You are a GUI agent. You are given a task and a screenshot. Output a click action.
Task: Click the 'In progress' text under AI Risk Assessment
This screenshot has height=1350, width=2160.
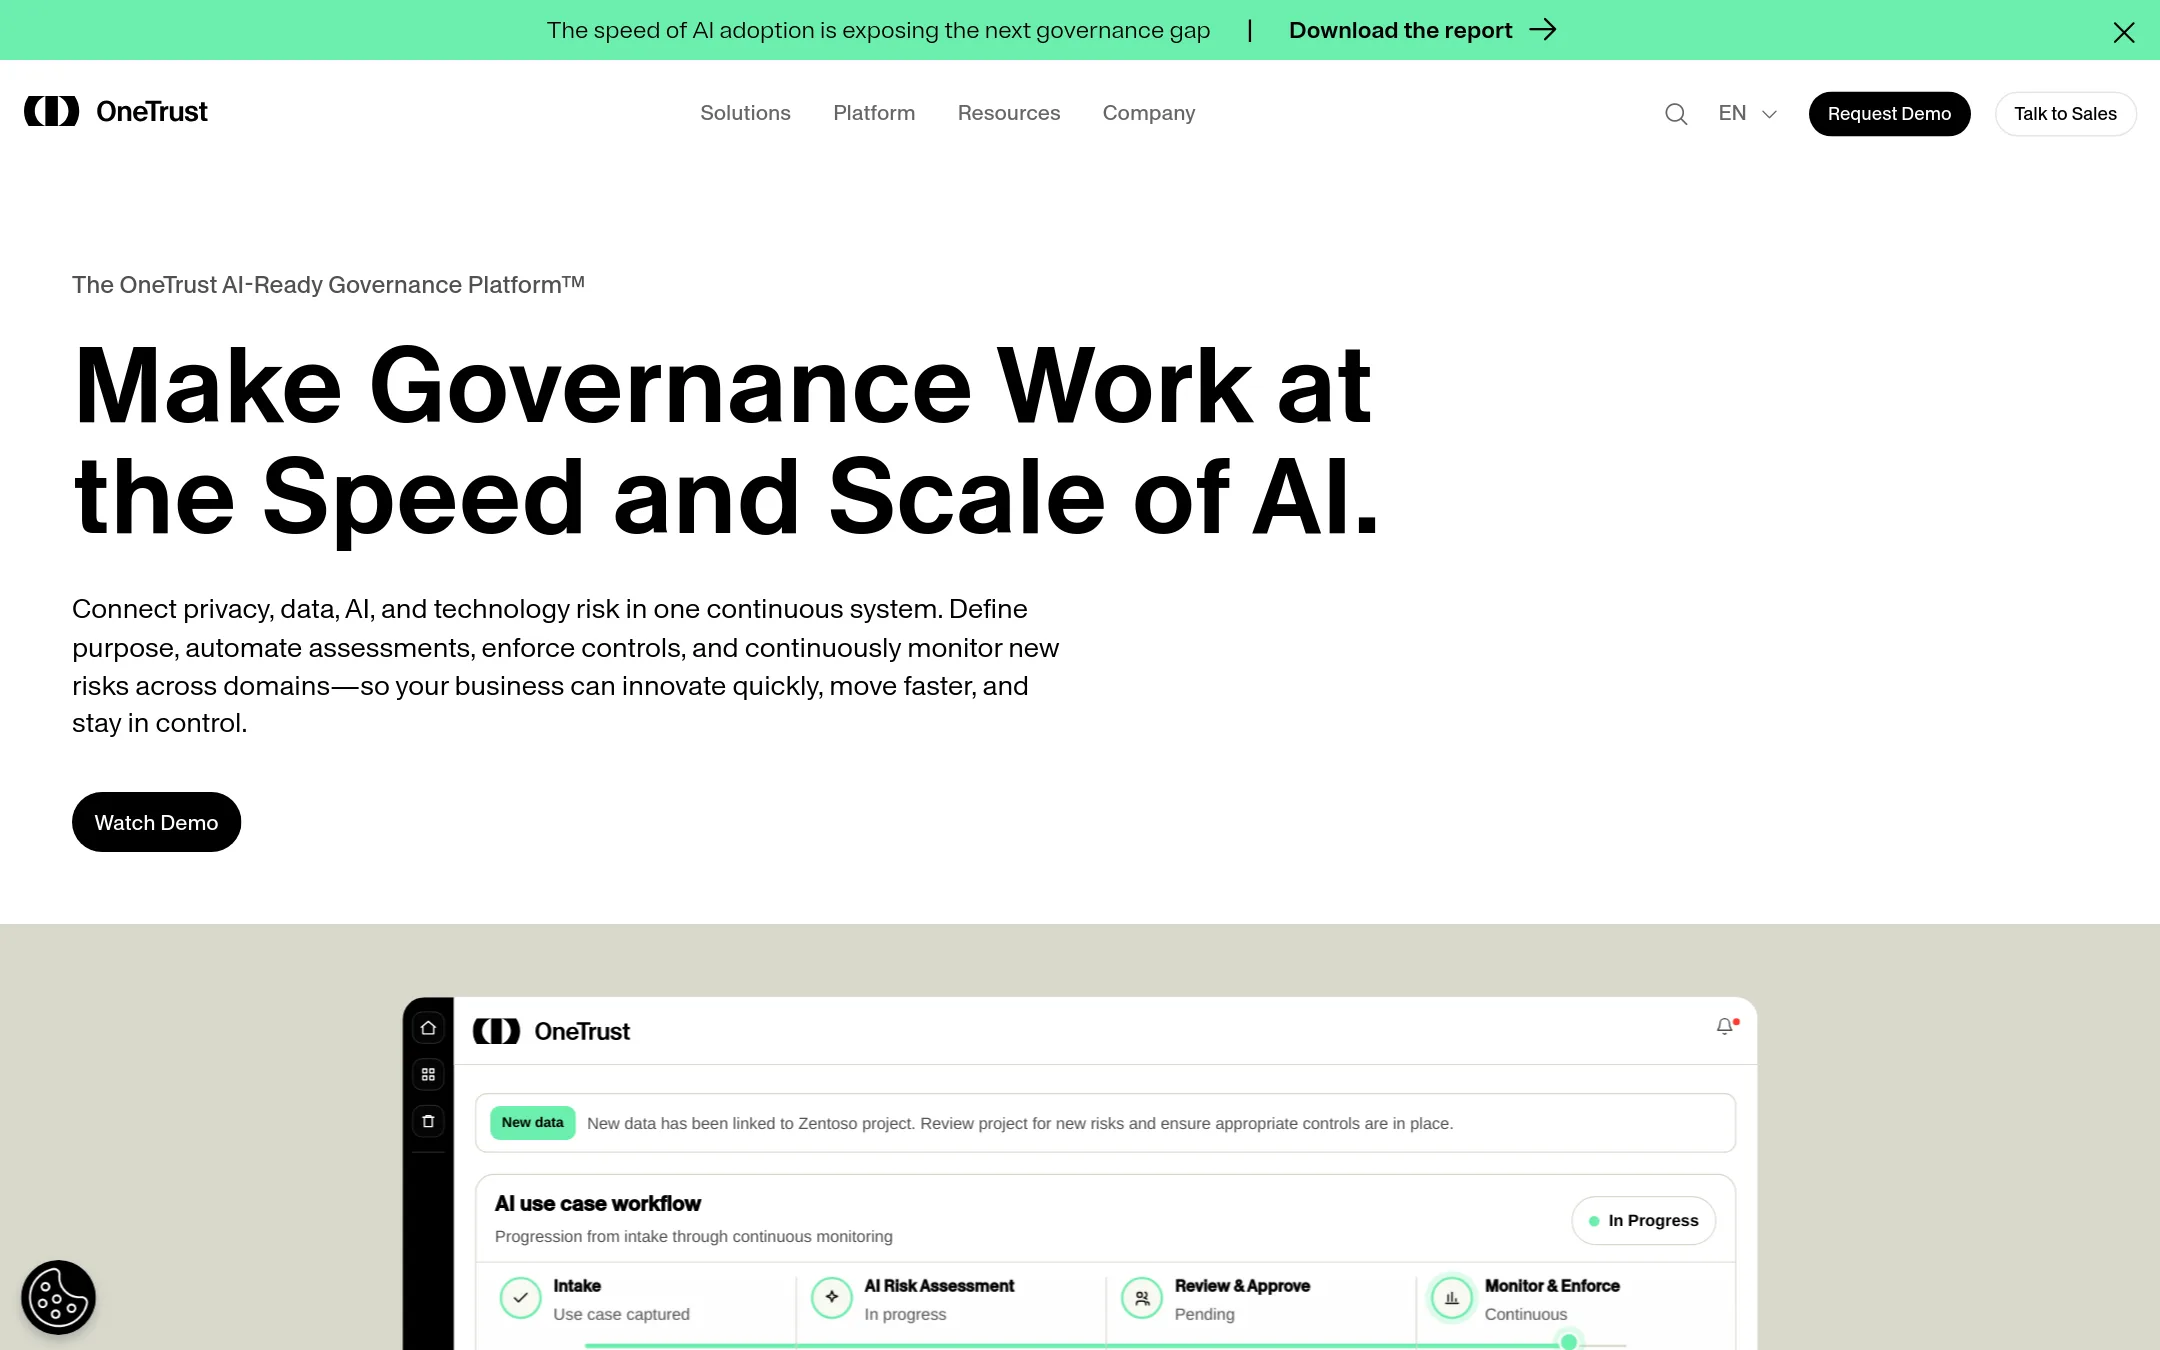[905, 1314]
